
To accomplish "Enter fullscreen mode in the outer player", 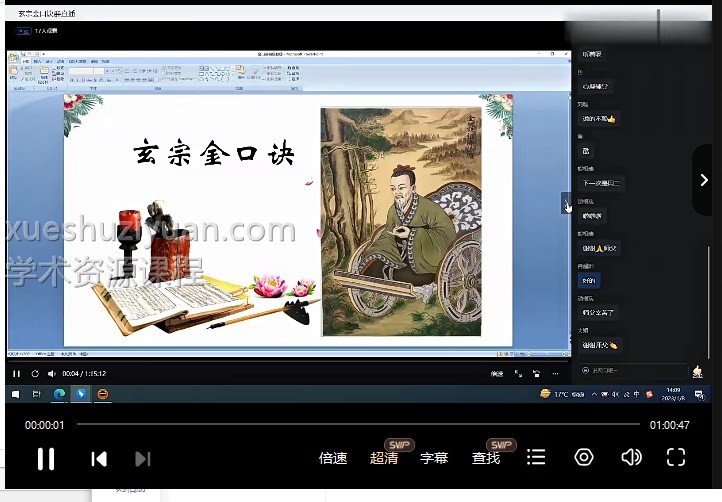I will (x=676, y=457).
